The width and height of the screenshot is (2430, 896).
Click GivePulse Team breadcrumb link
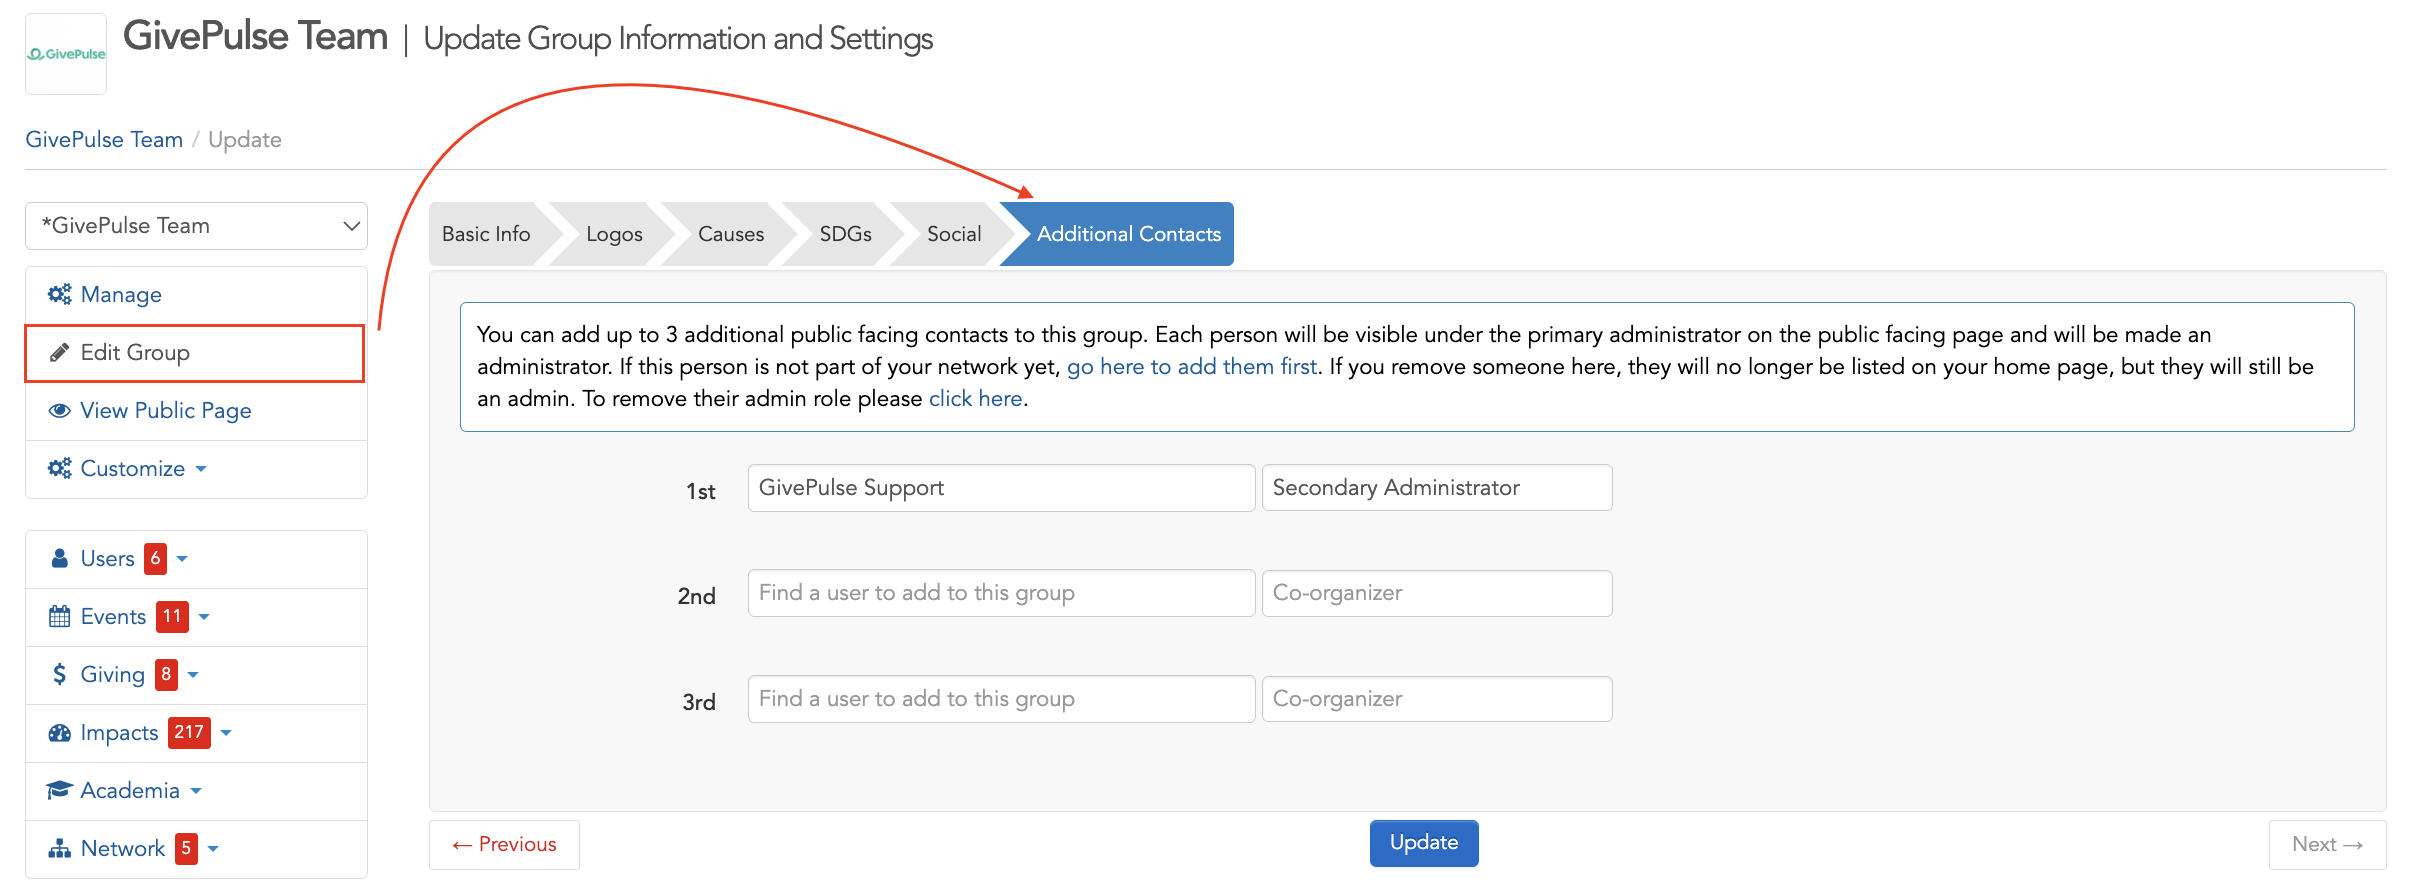point(104,139)
